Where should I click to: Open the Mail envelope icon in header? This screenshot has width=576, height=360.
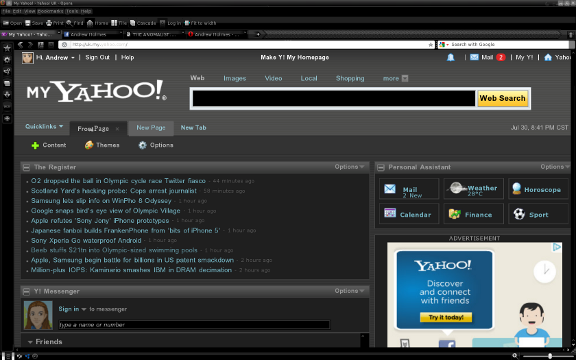[x=474, y=57]
